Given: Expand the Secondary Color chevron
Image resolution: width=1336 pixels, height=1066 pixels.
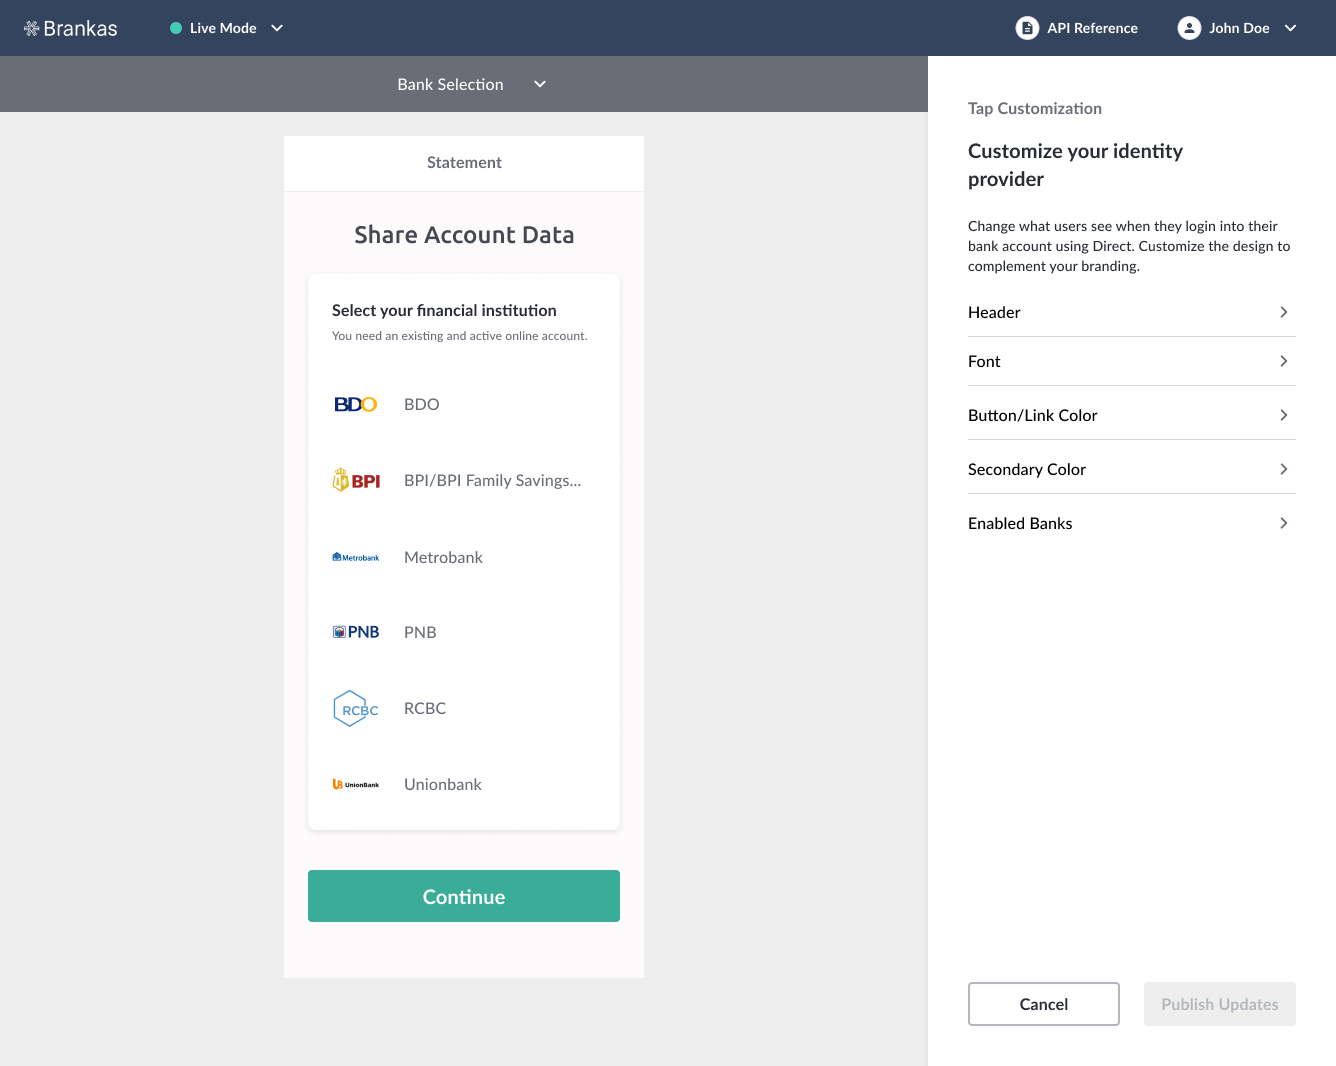Looking at the screenshot, I should tap(1284, 469).
